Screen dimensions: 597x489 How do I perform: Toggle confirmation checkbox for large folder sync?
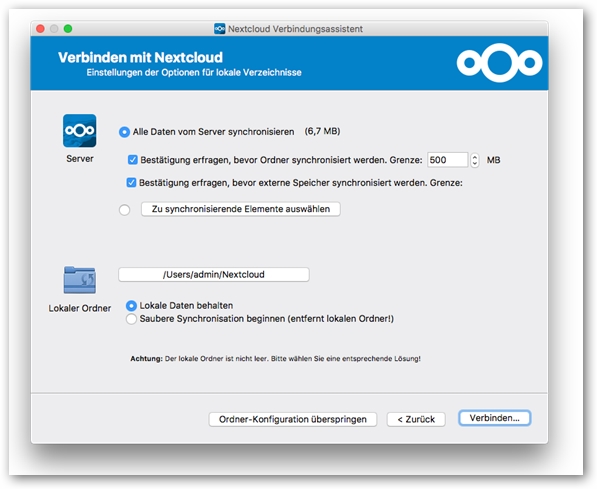point(132,160)
